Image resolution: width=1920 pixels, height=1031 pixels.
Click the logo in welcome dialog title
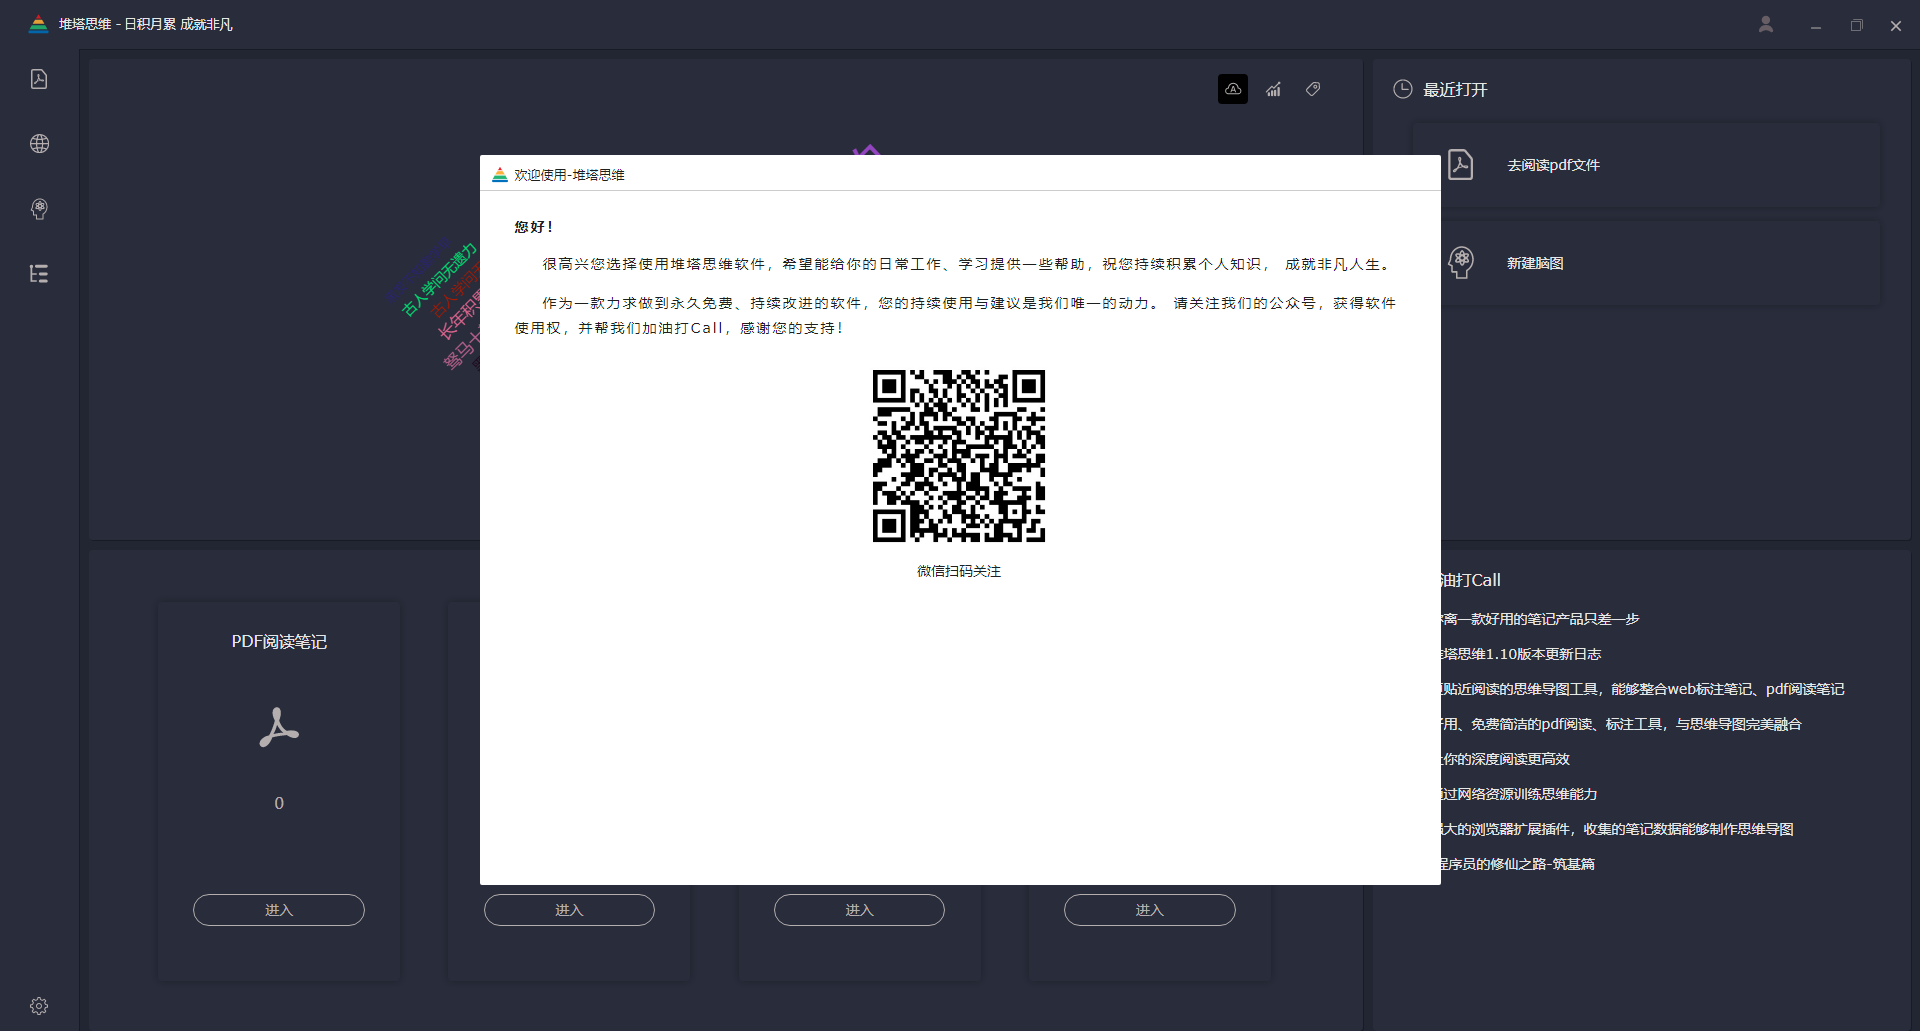tap(500, 175)
